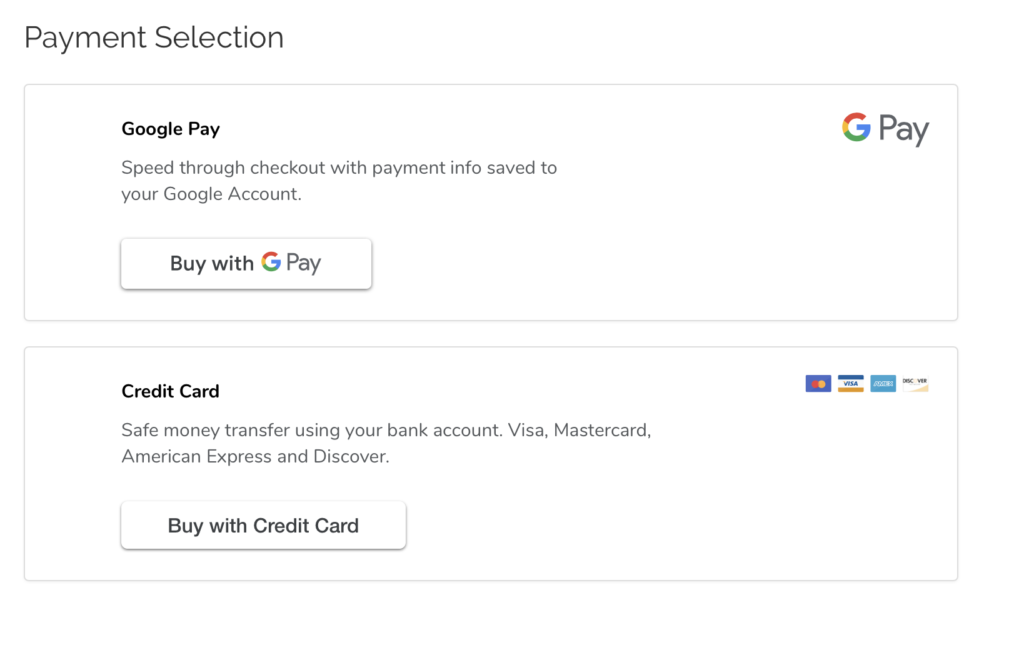The image size is (1024, 655).
Task: Click the colored G icon inside the Buy button
Action: coord(271,262)
